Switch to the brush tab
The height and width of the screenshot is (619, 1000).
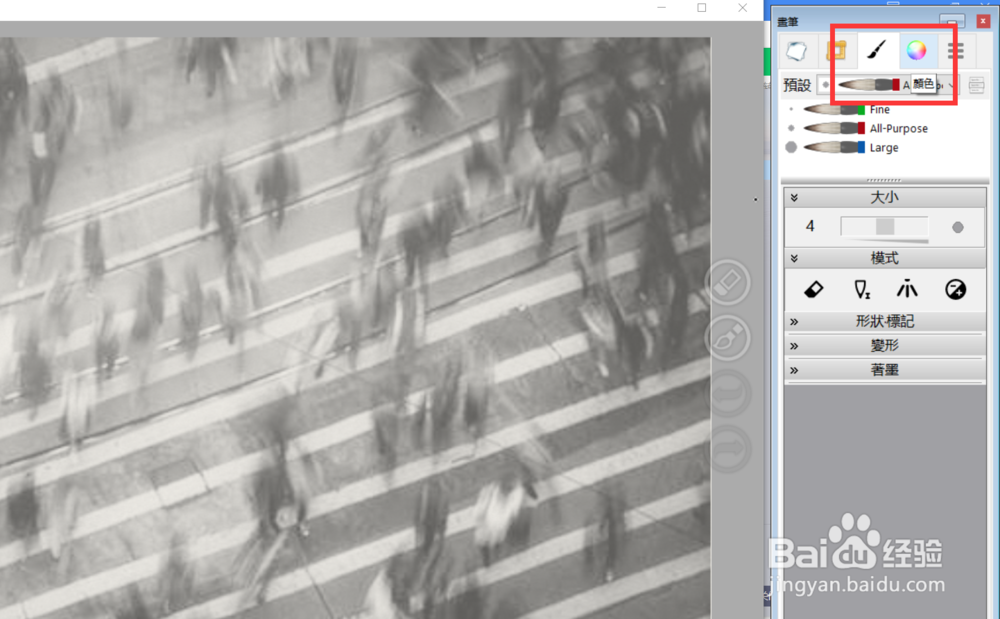click(877, 51)
